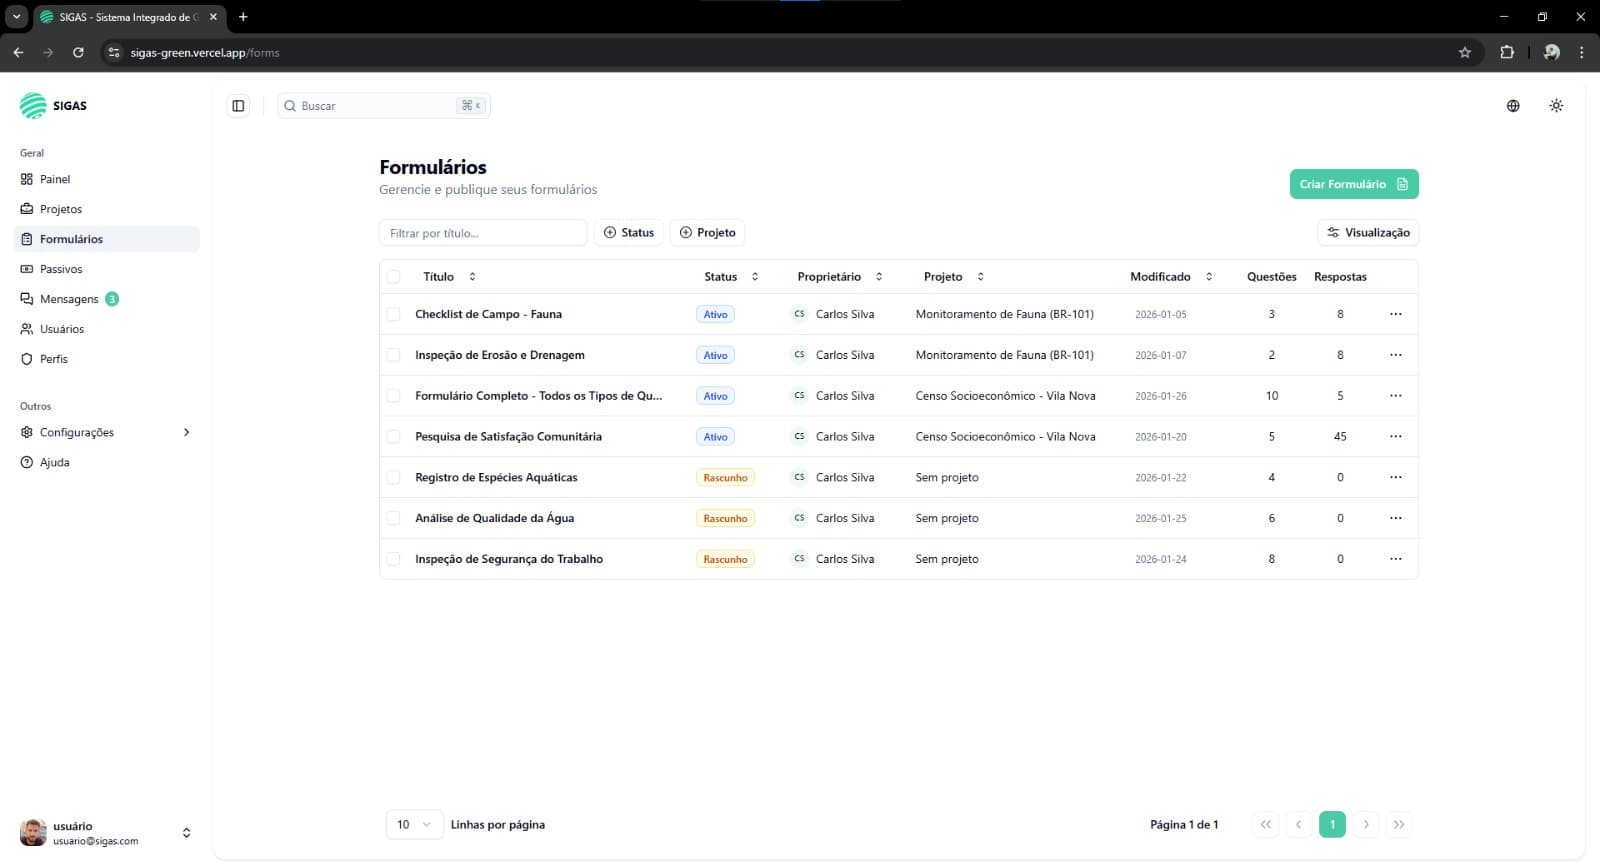1600x866 pixels.
Task: Open the Status filter dropdown
Action: [x=629, y=233]
